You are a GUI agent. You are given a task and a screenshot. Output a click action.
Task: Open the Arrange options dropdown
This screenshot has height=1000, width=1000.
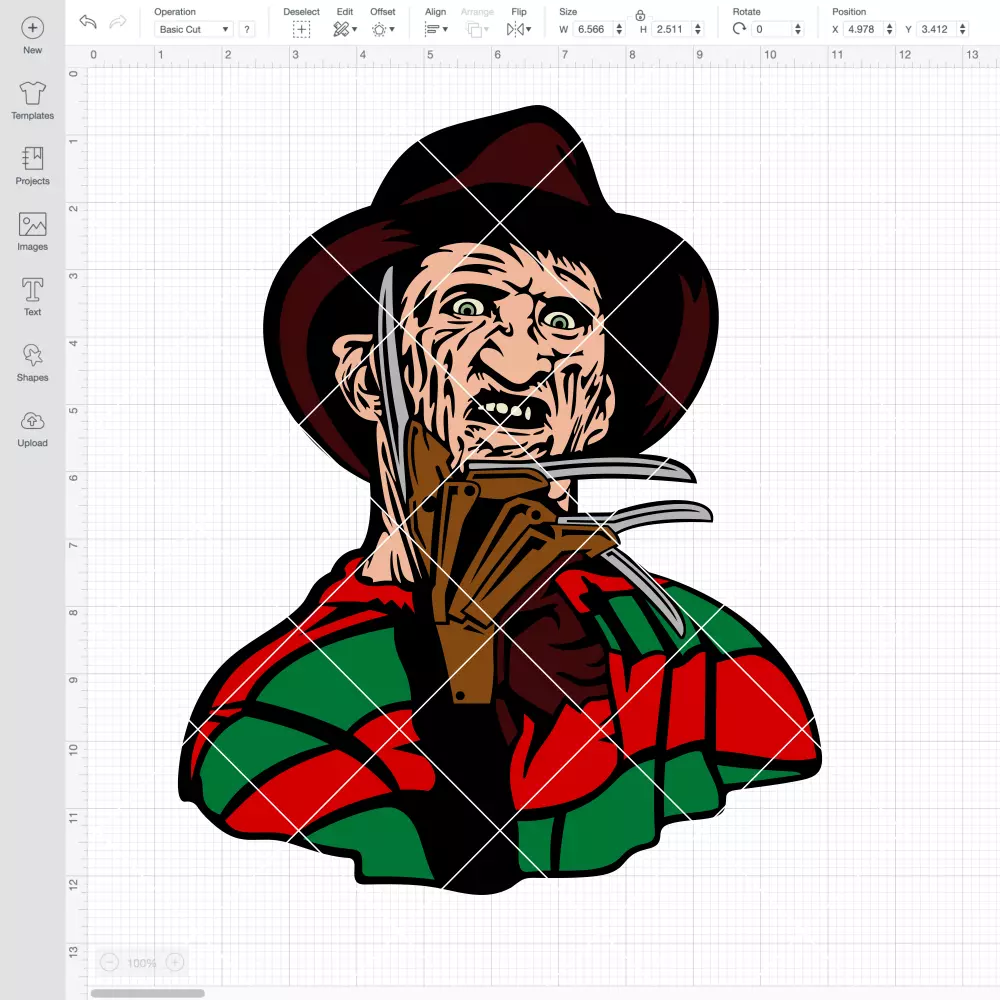point(478,29)
